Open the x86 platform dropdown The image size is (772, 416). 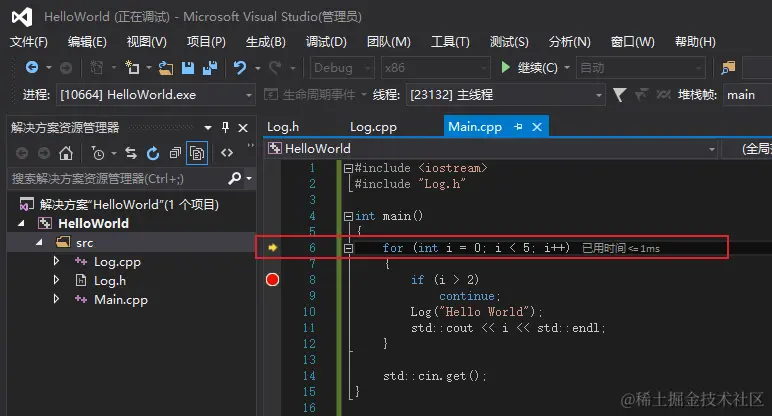click(x=436, y=68)
